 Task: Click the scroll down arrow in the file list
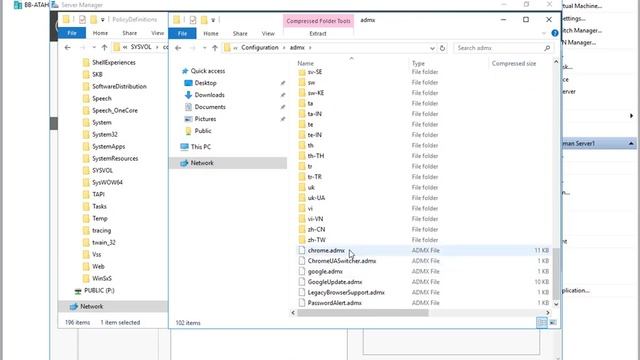click(556, 304)
